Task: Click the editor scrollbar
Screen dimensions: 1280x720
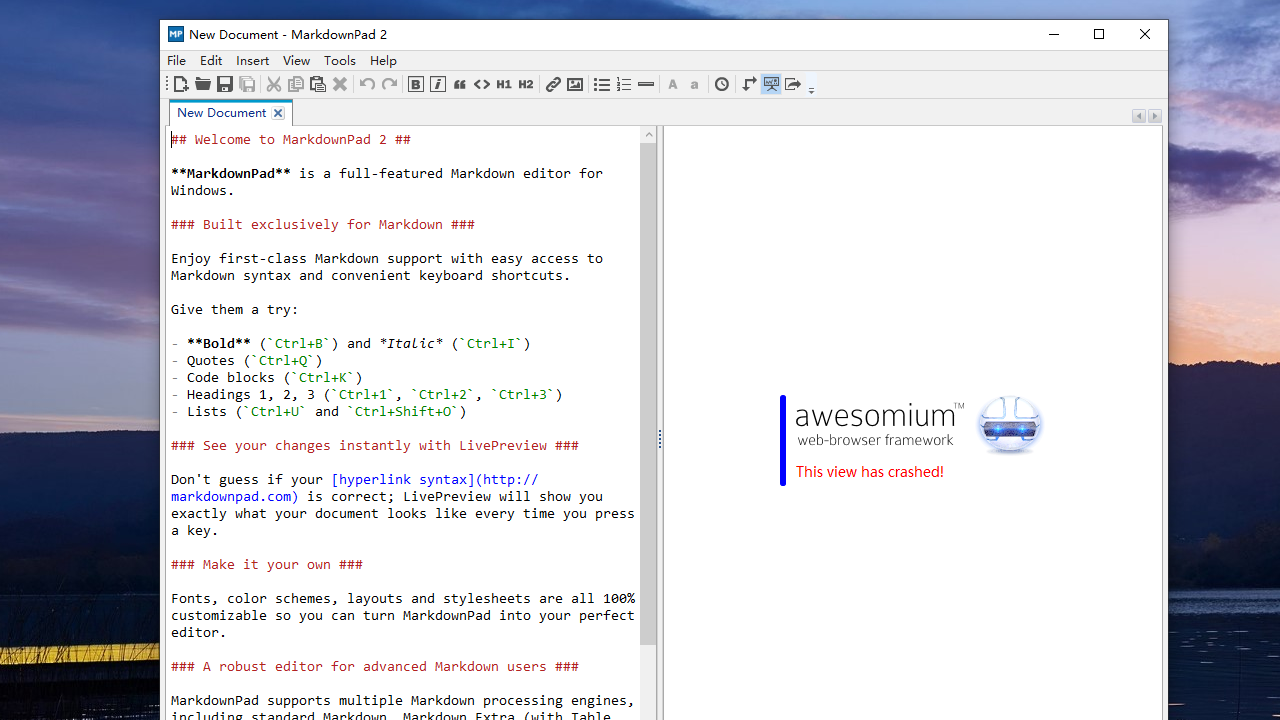Action: (648, 400)
